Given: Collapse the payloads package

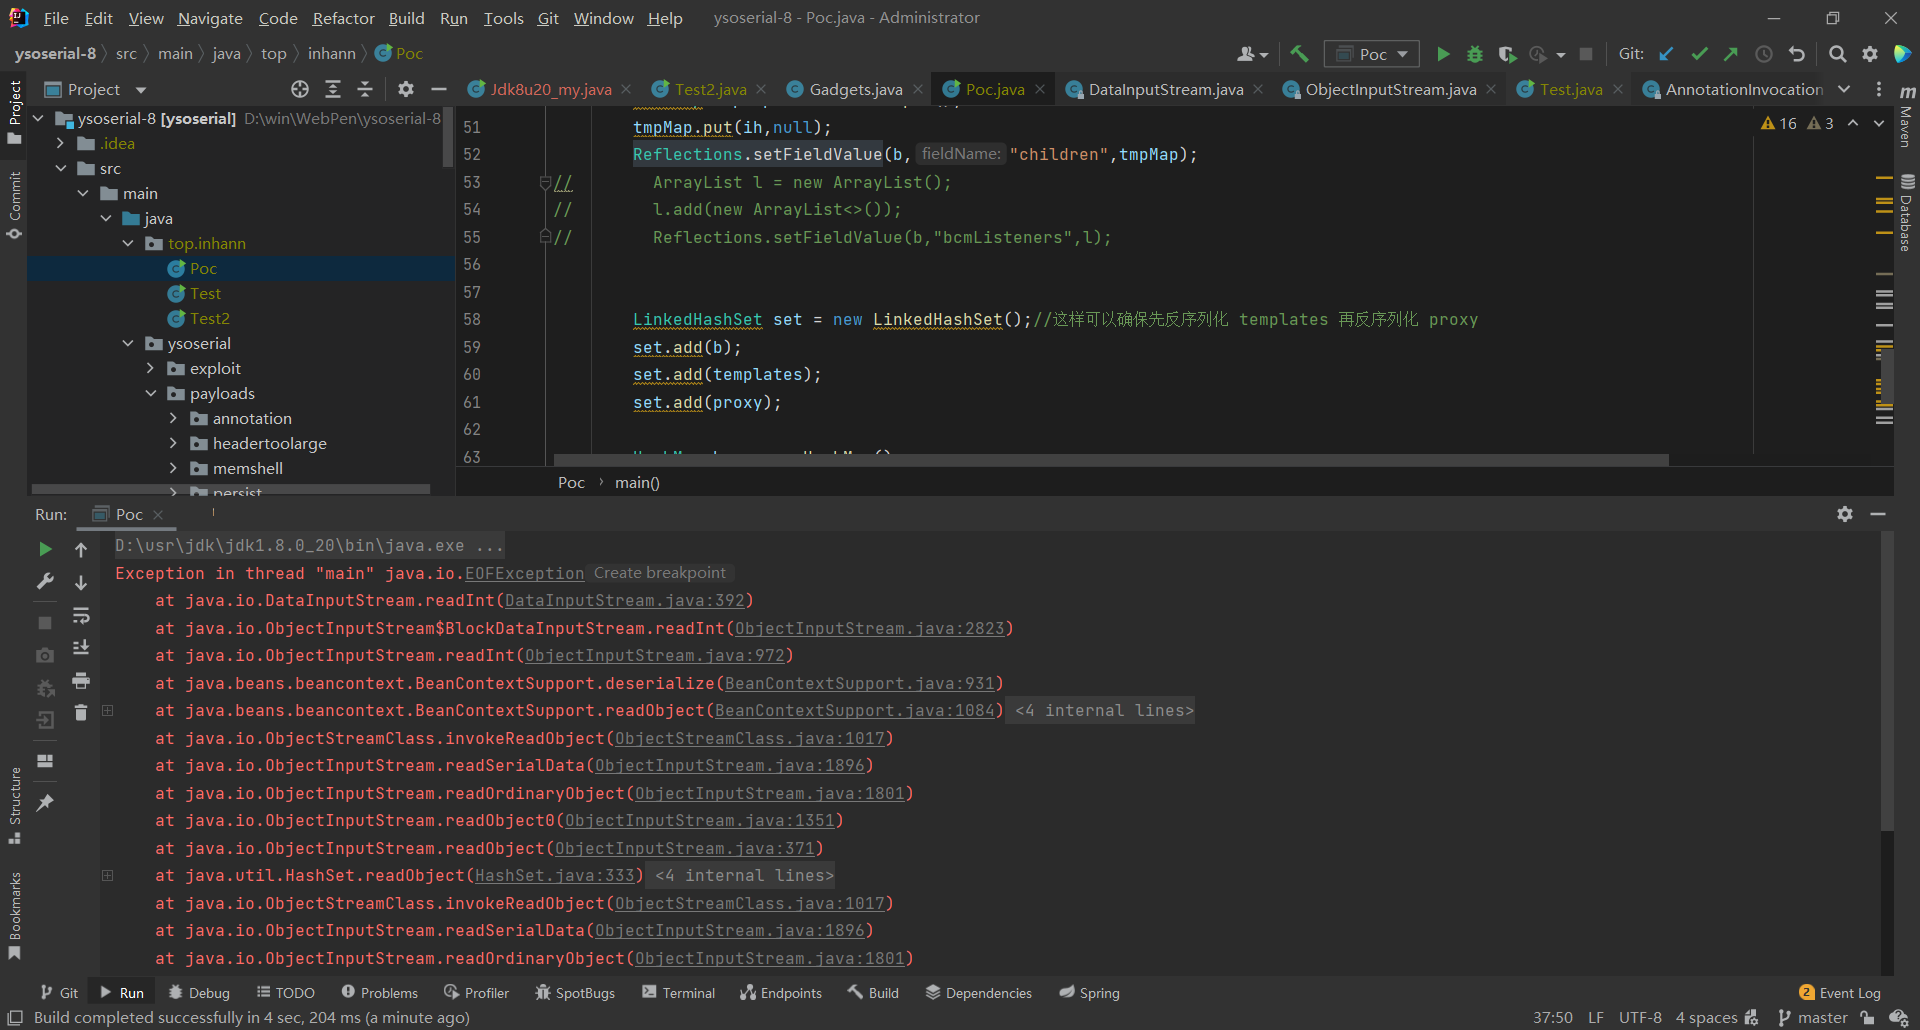Looking at the screenshot, I should [x=151, y=393].
